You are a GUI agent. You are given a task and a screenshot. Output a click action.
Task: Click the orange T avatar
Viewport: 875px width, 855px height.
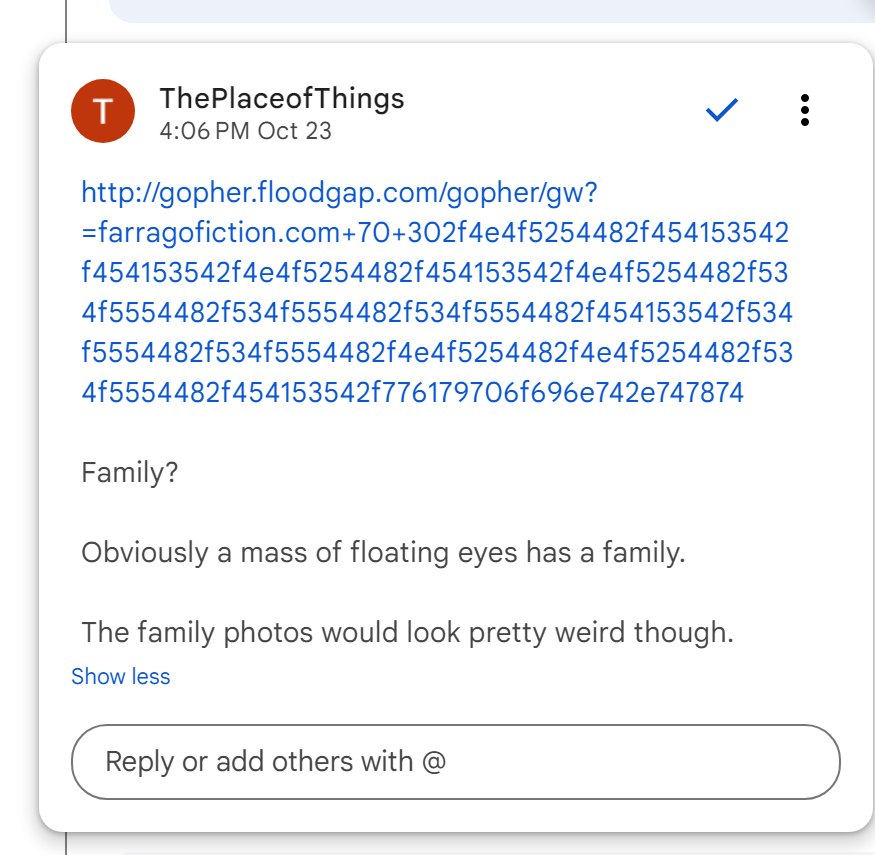pyautogui.click(x=103, y=111)
